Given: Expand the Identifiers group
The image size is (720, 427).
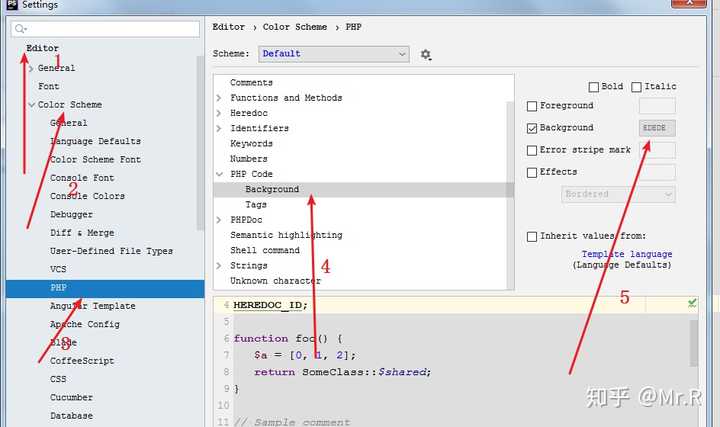Looking at the screenshot, I should 219,128.
